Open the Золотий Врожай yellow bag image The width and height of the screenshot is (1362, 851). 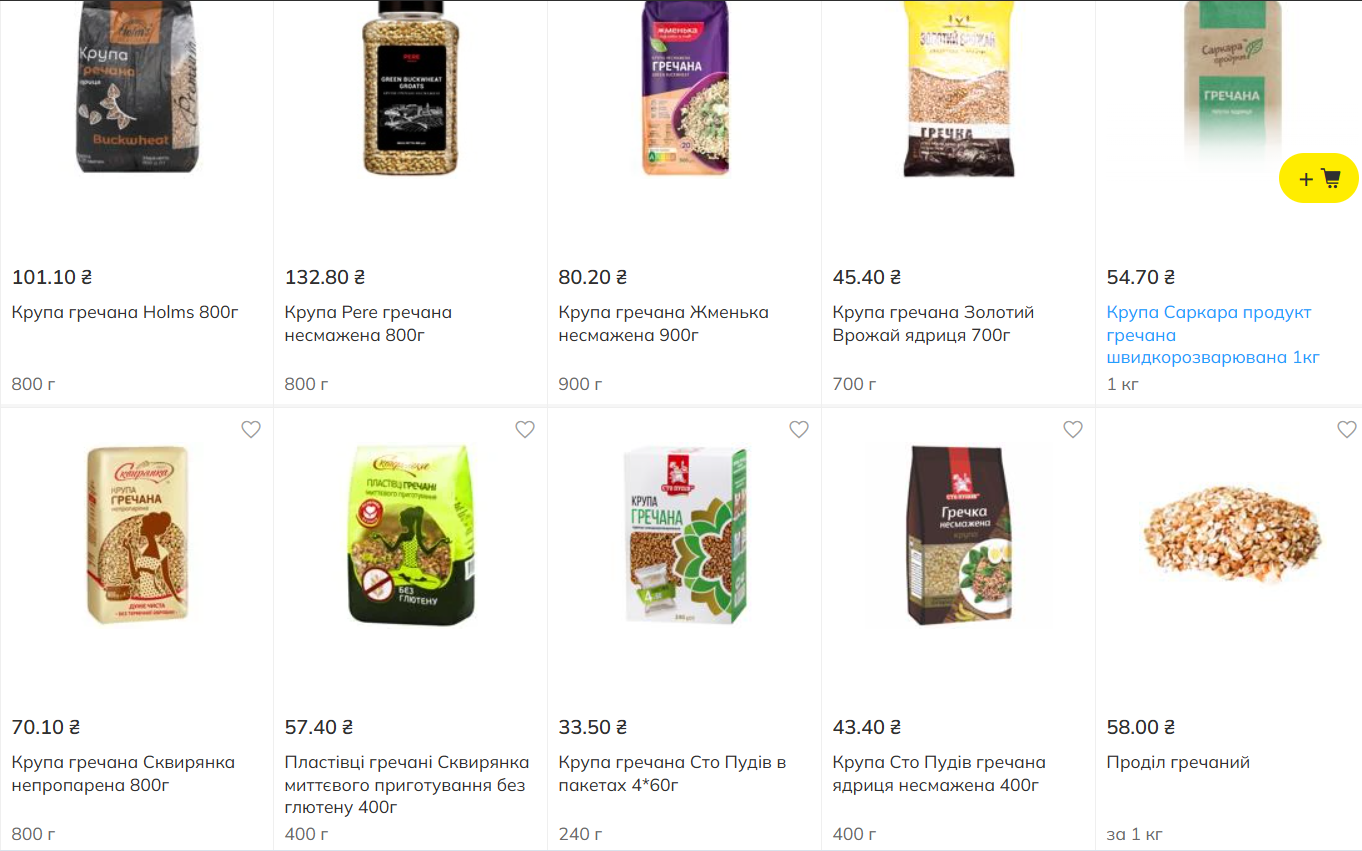point(959,90)
